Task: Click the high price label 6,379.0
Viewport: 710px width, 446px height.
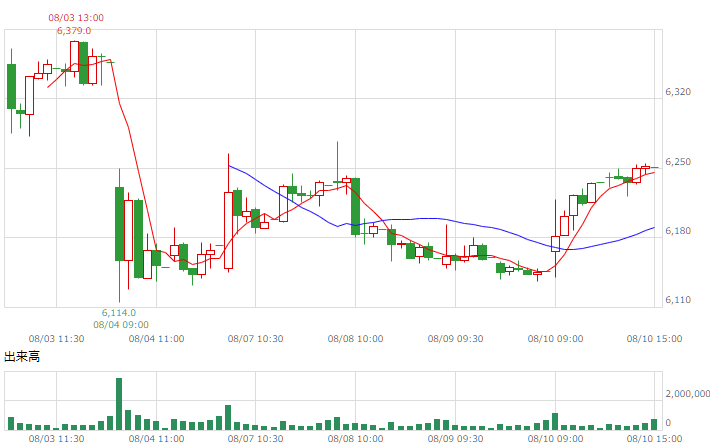Action: tap(74, 31)
